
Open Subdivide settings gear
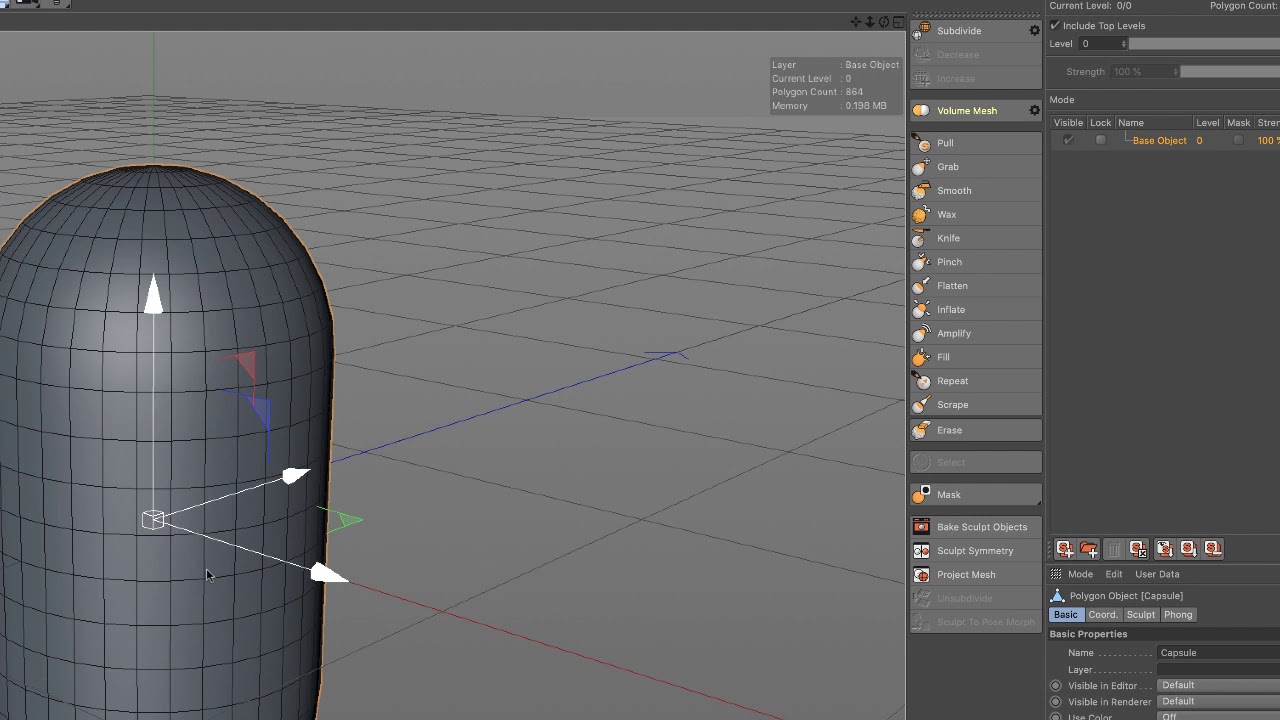(x=1035, y=31)
